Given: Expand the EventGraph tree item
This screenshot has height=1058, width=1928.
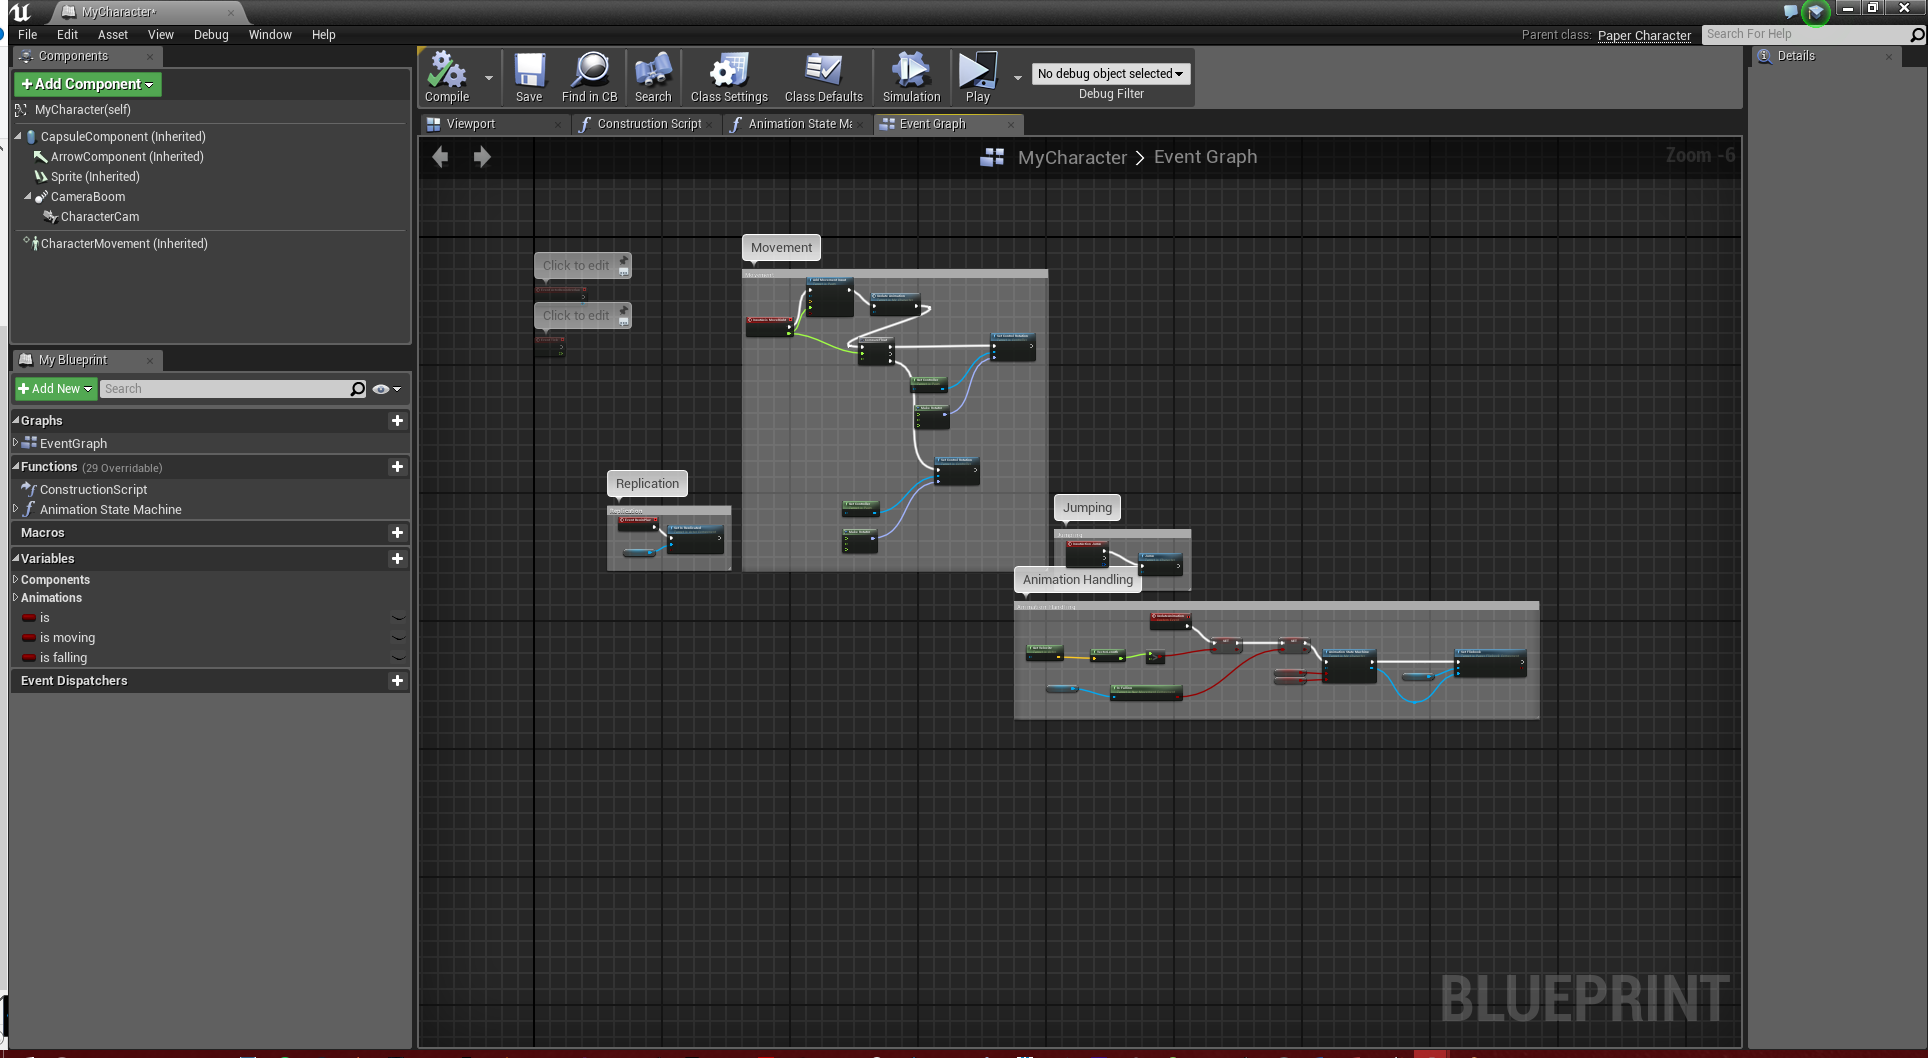Looking at the screenshot, I should tap(15, 443).
